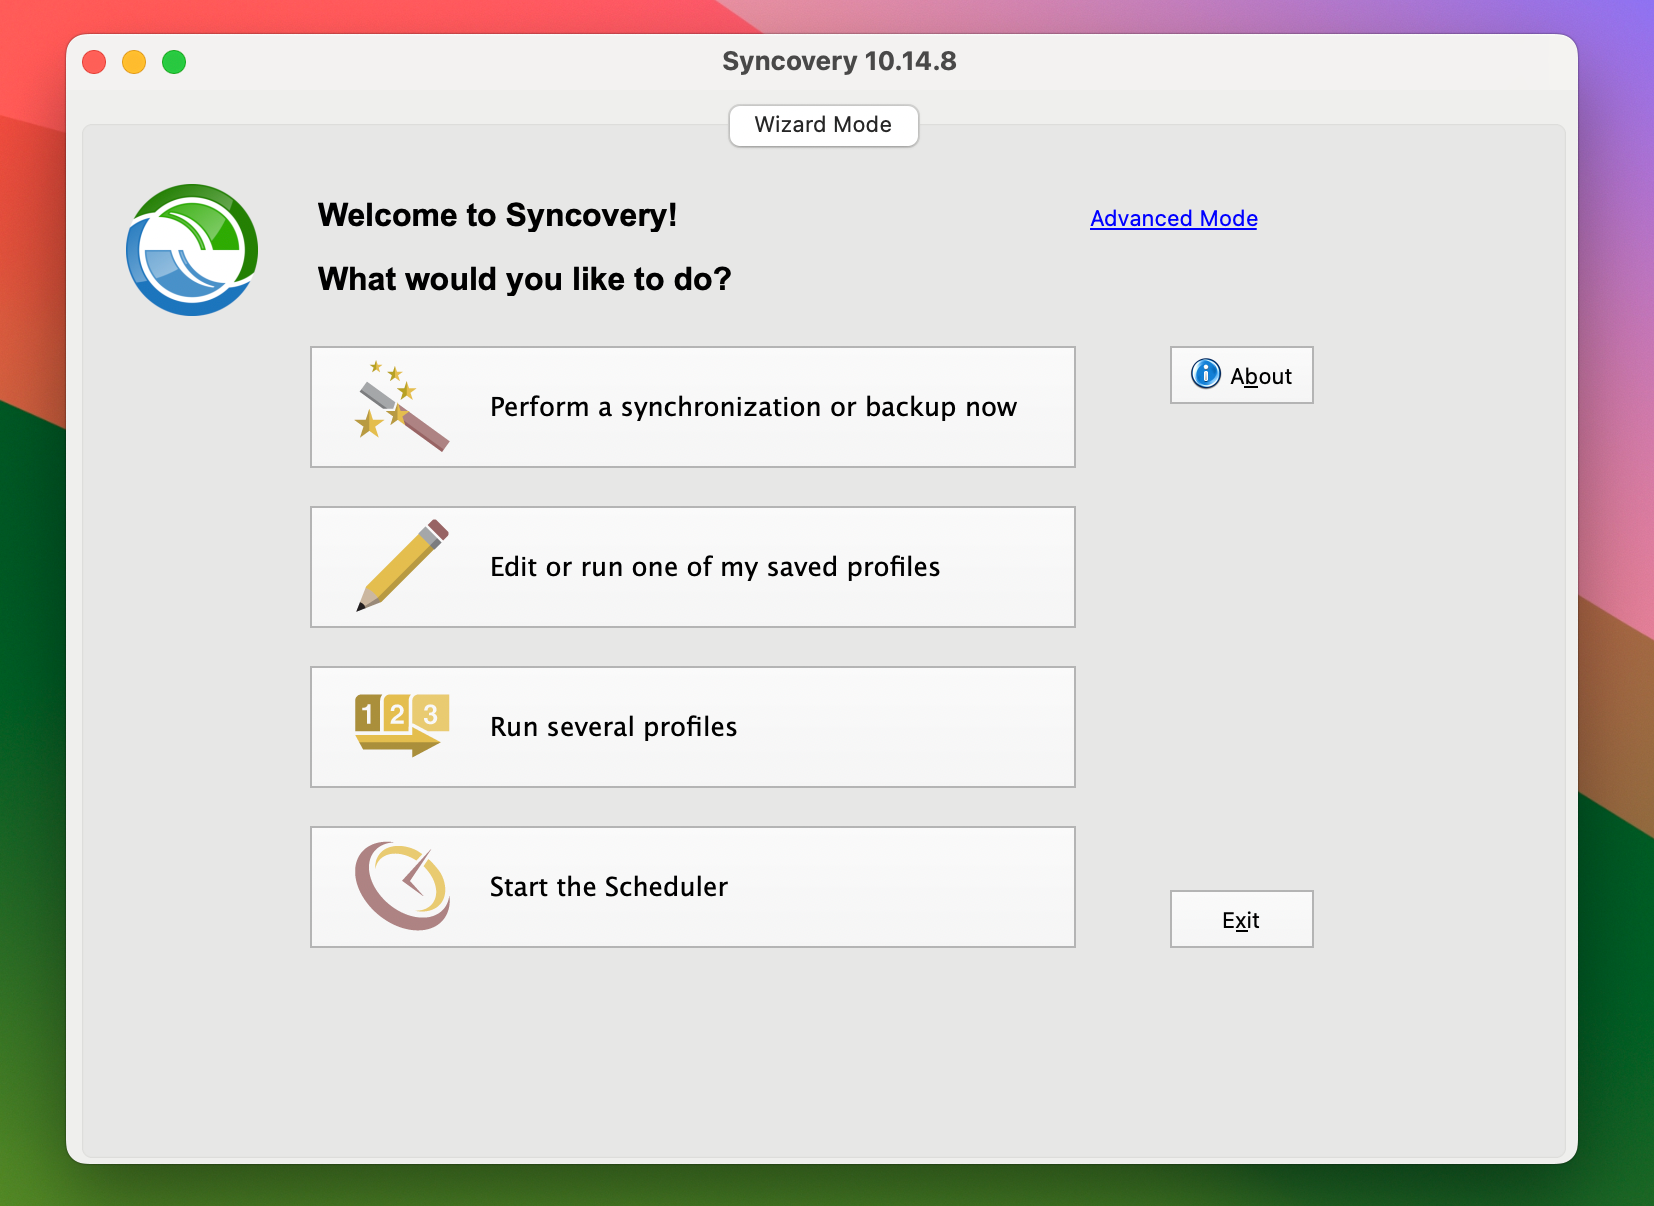Choose Edit or run one of my saved profiles
1654x1206 pixels.
point(693,567)
